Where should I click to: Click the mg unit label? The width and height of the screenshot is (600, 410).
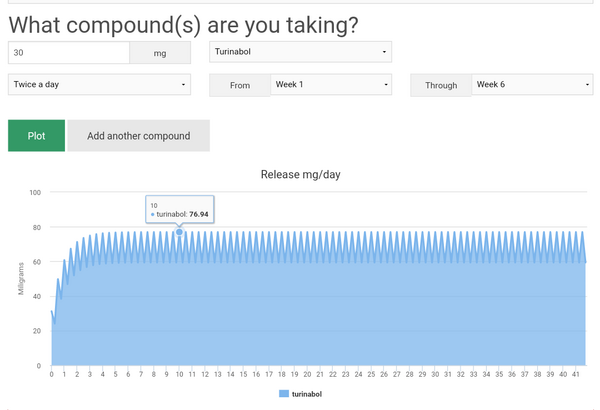[x=160, y=53]
